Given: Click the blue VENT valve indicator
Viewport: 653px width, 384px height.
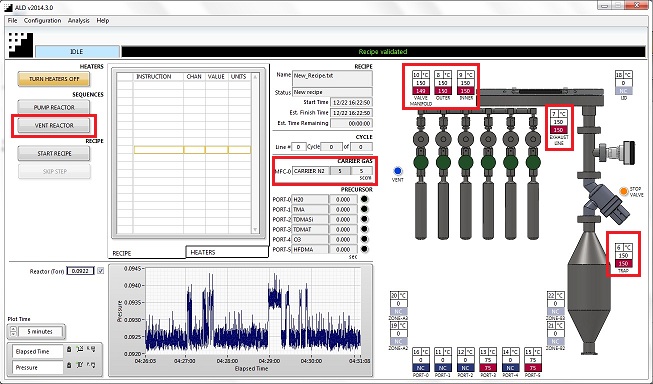Looking at the screenshot, I should (398, 171).
